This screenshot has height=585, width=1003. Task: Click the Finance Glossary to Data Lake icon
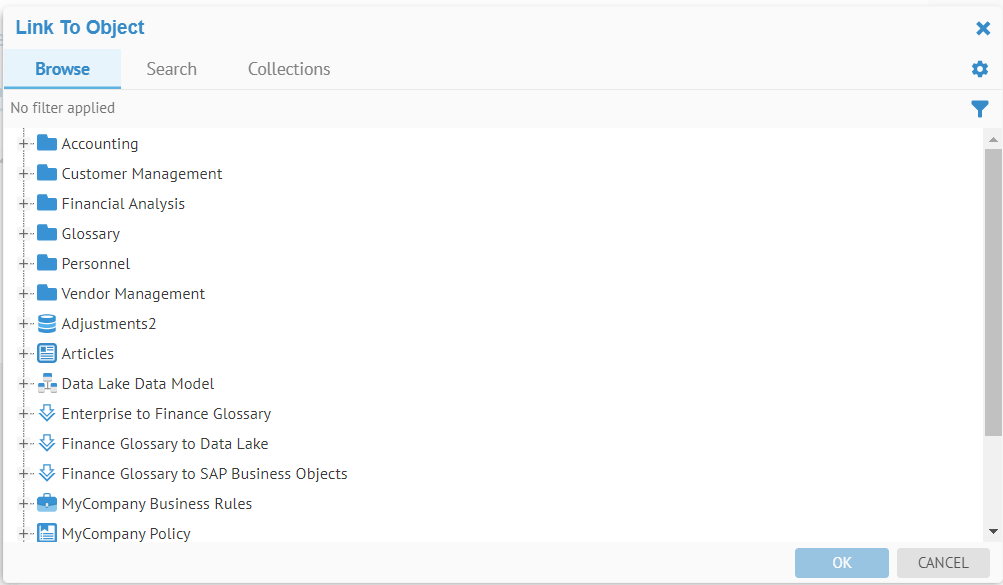pos(47,444)
